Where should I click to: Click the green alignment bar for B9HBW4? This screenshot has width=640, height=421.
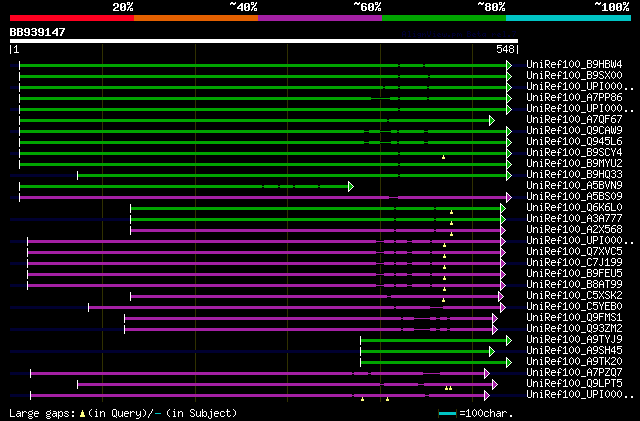(x=263, y=65)
